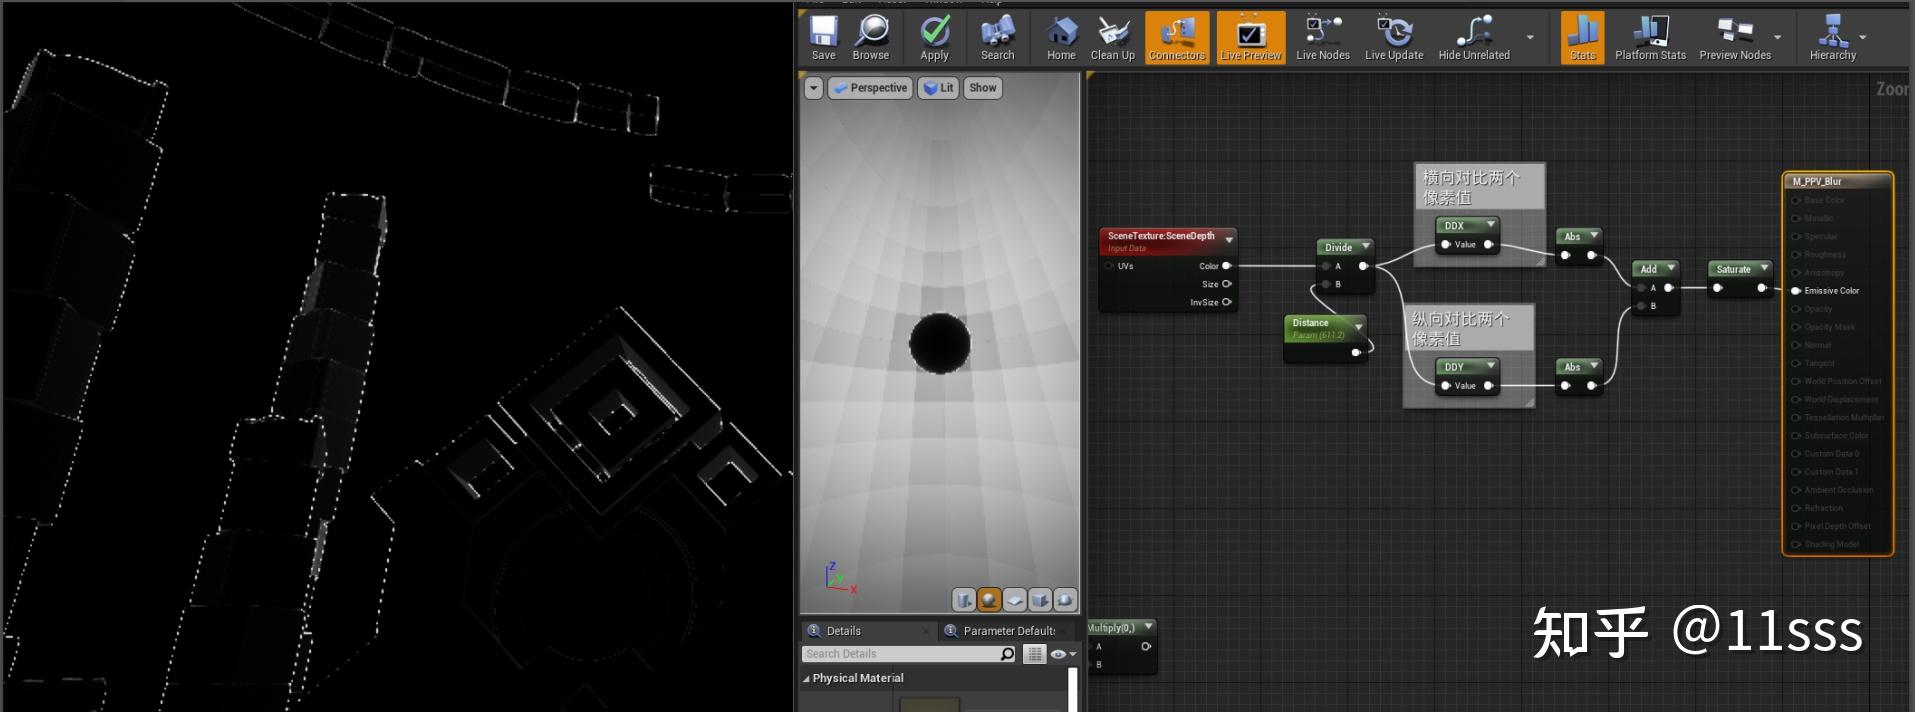
Task: Set preview mesh to sphere
Action: 989,600
